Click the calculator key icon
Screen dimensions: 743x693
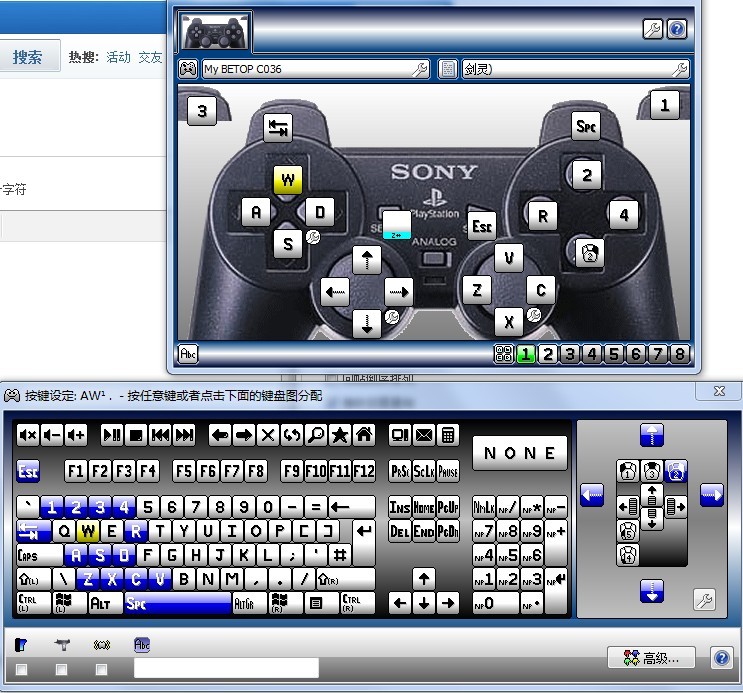(x=448, y=435)
